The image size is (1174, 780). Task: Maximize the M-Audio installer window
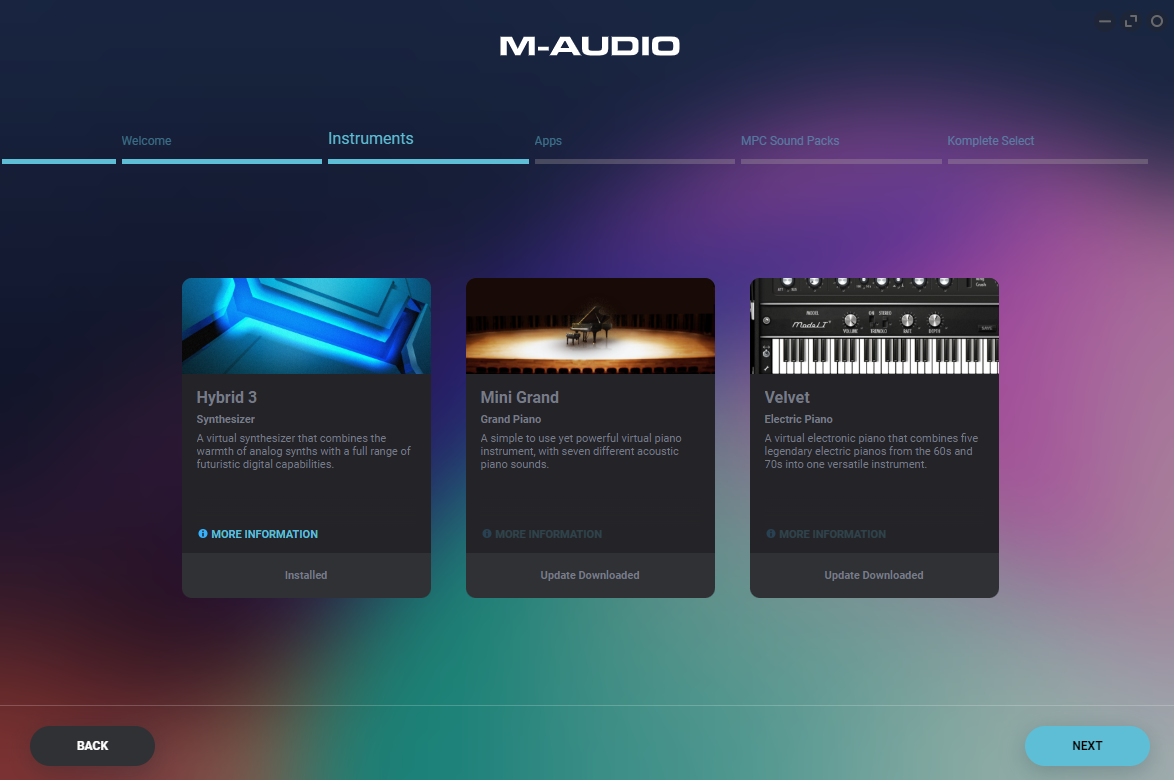pyautogui.click(x=1131, y=21)
